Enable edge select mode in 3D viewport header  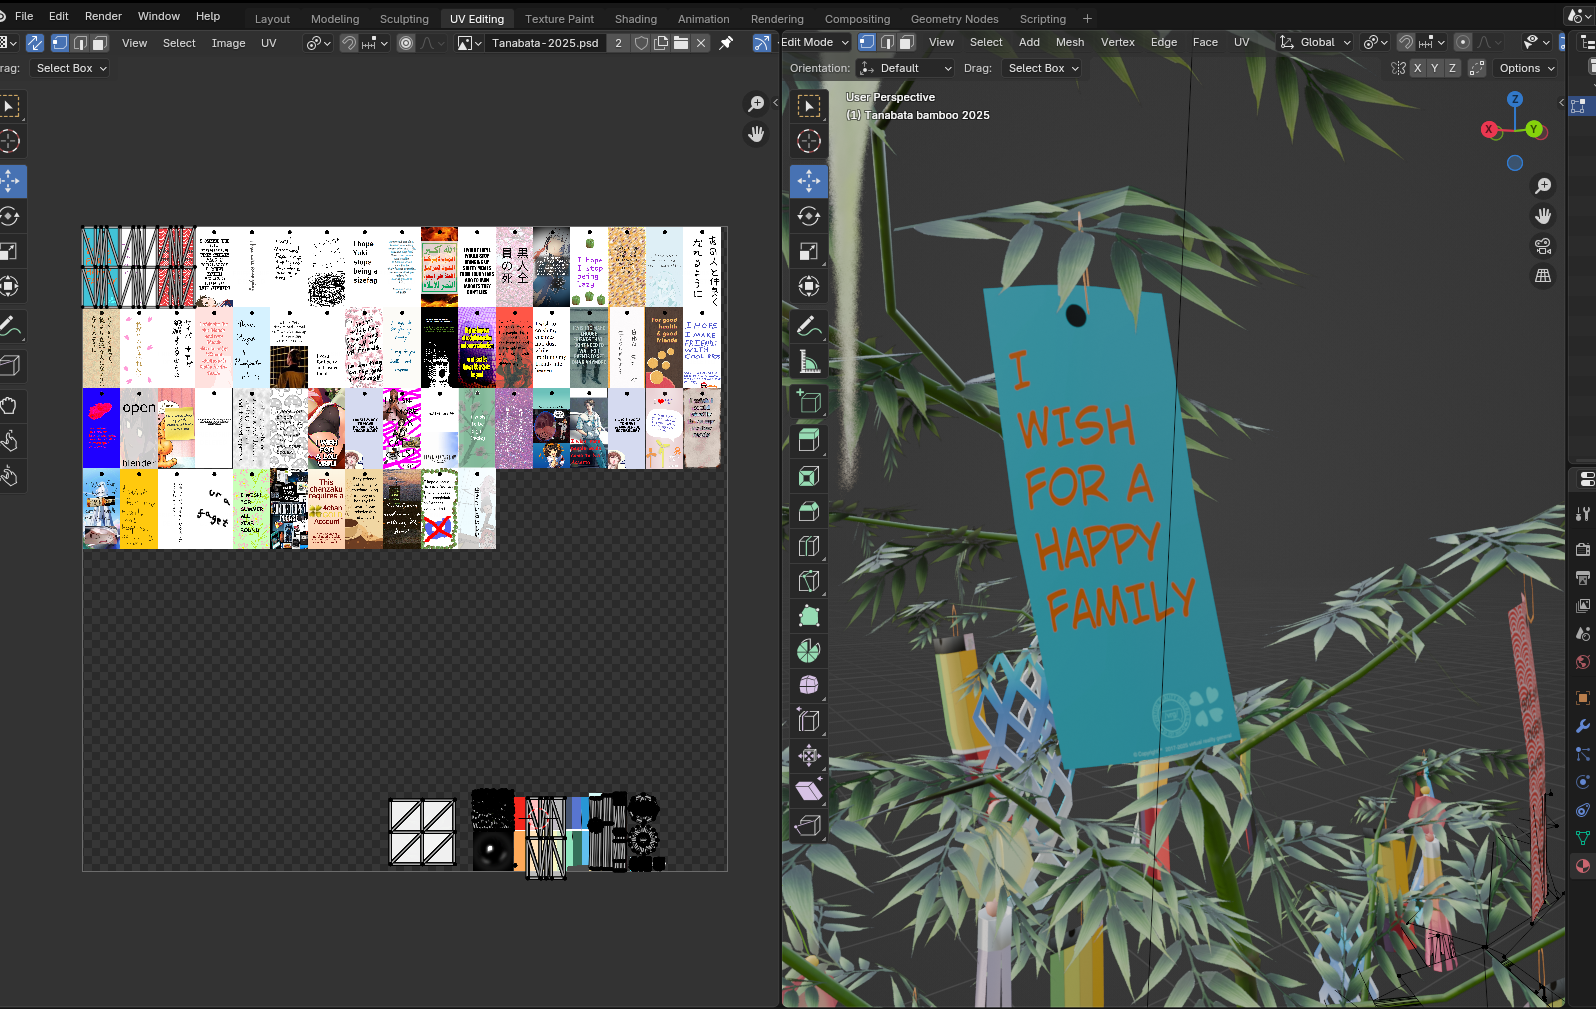coord(887,42)
